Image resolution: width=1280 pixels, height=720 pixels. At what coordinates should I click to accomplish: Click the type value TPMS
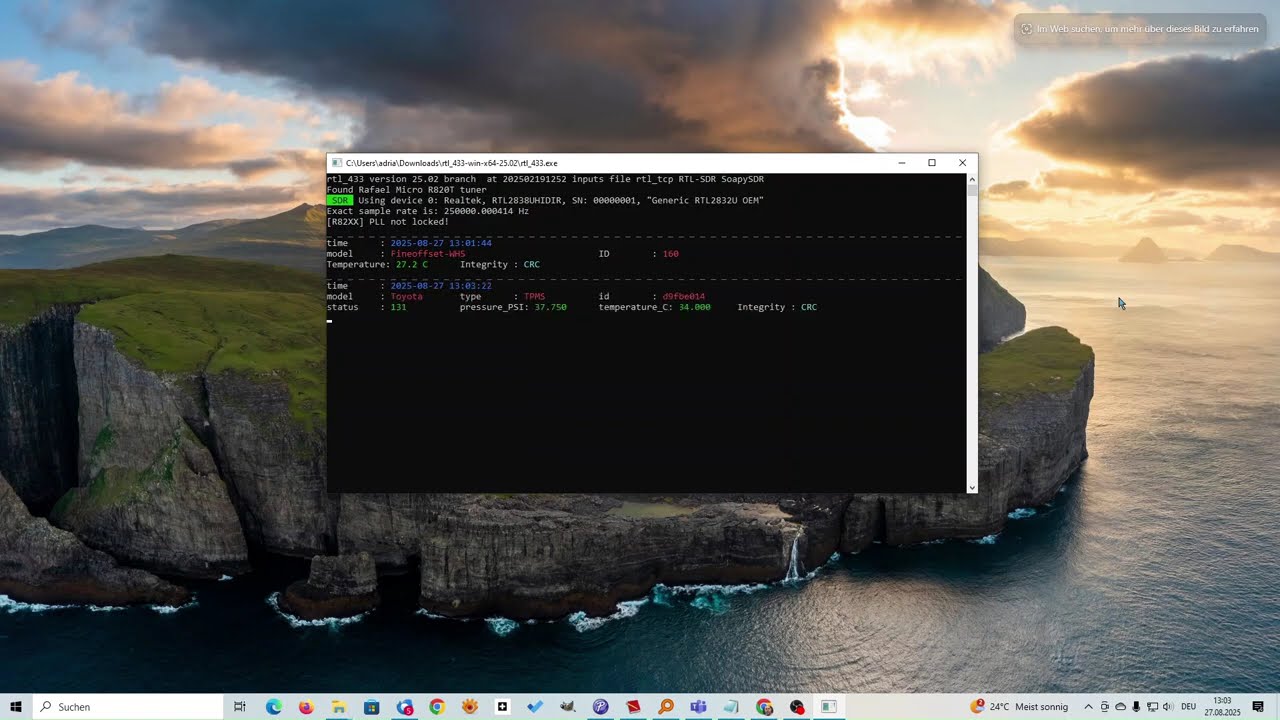tap(535, 297)
